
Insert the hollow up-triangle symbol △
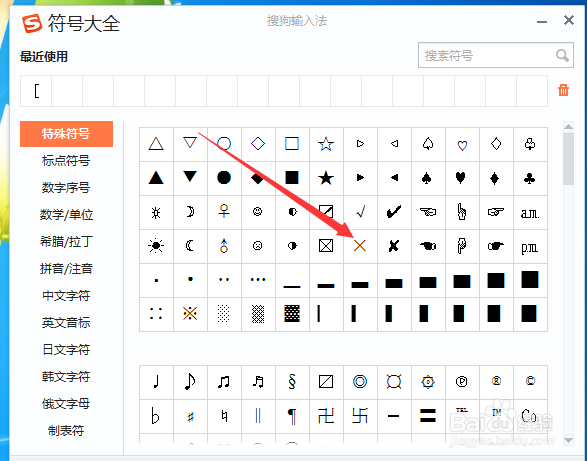point(156,144)
